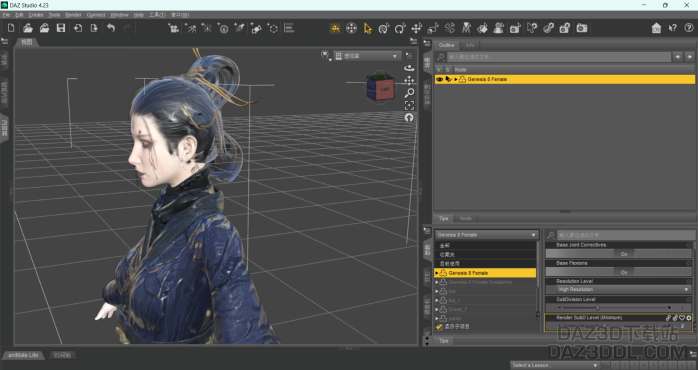Open the Create menu

[x=36, y=15]
